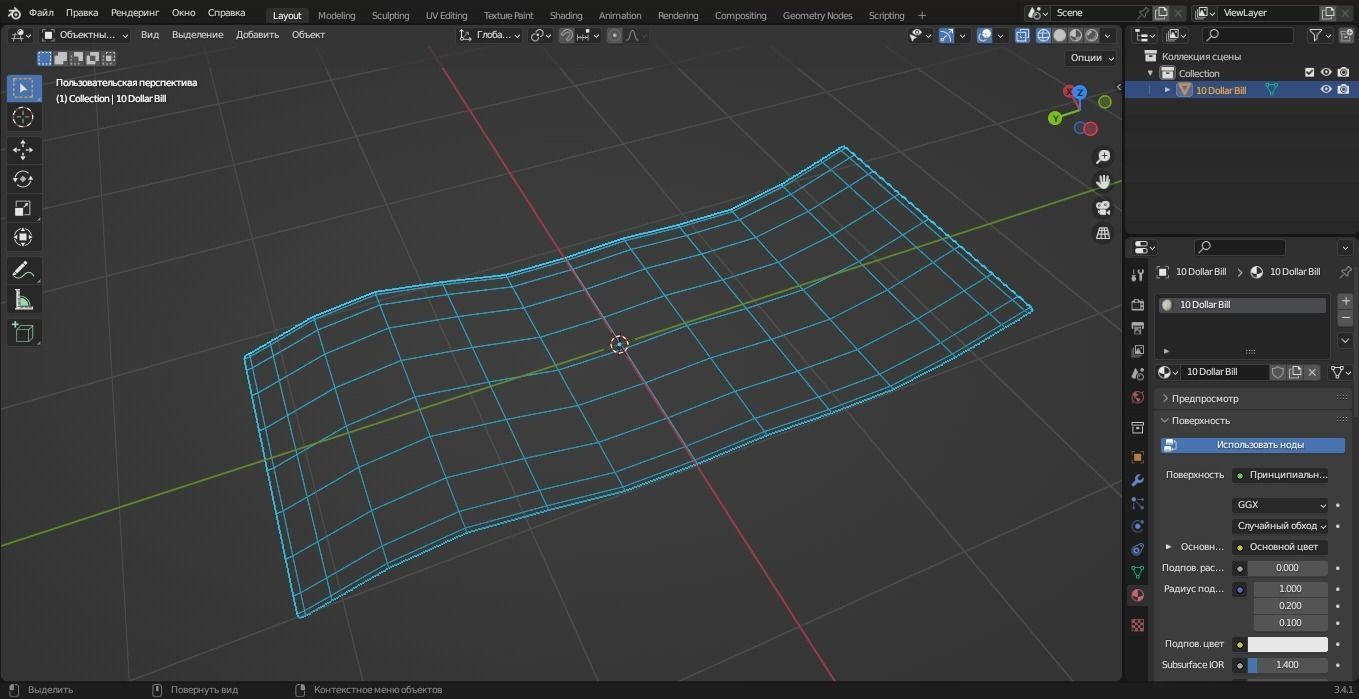Click the viewport pan hand icon
The image size is (1359, 699).
[x=1103, y=182]
